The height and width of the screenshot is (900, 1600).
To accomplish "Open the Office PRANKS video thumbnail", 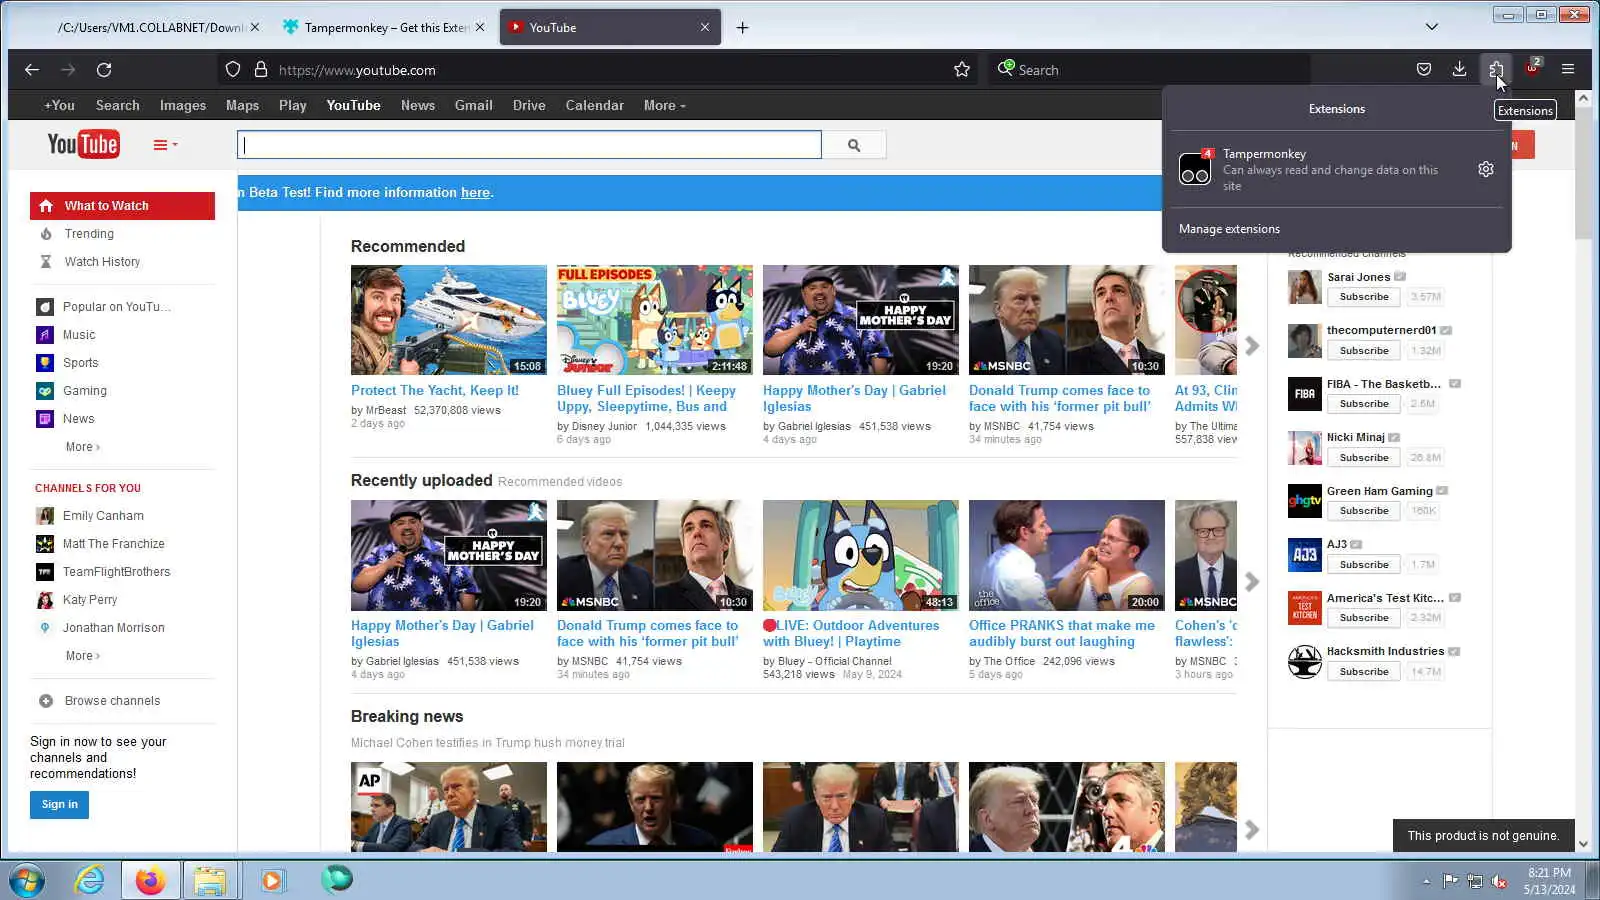I will tap(1067, 555).
